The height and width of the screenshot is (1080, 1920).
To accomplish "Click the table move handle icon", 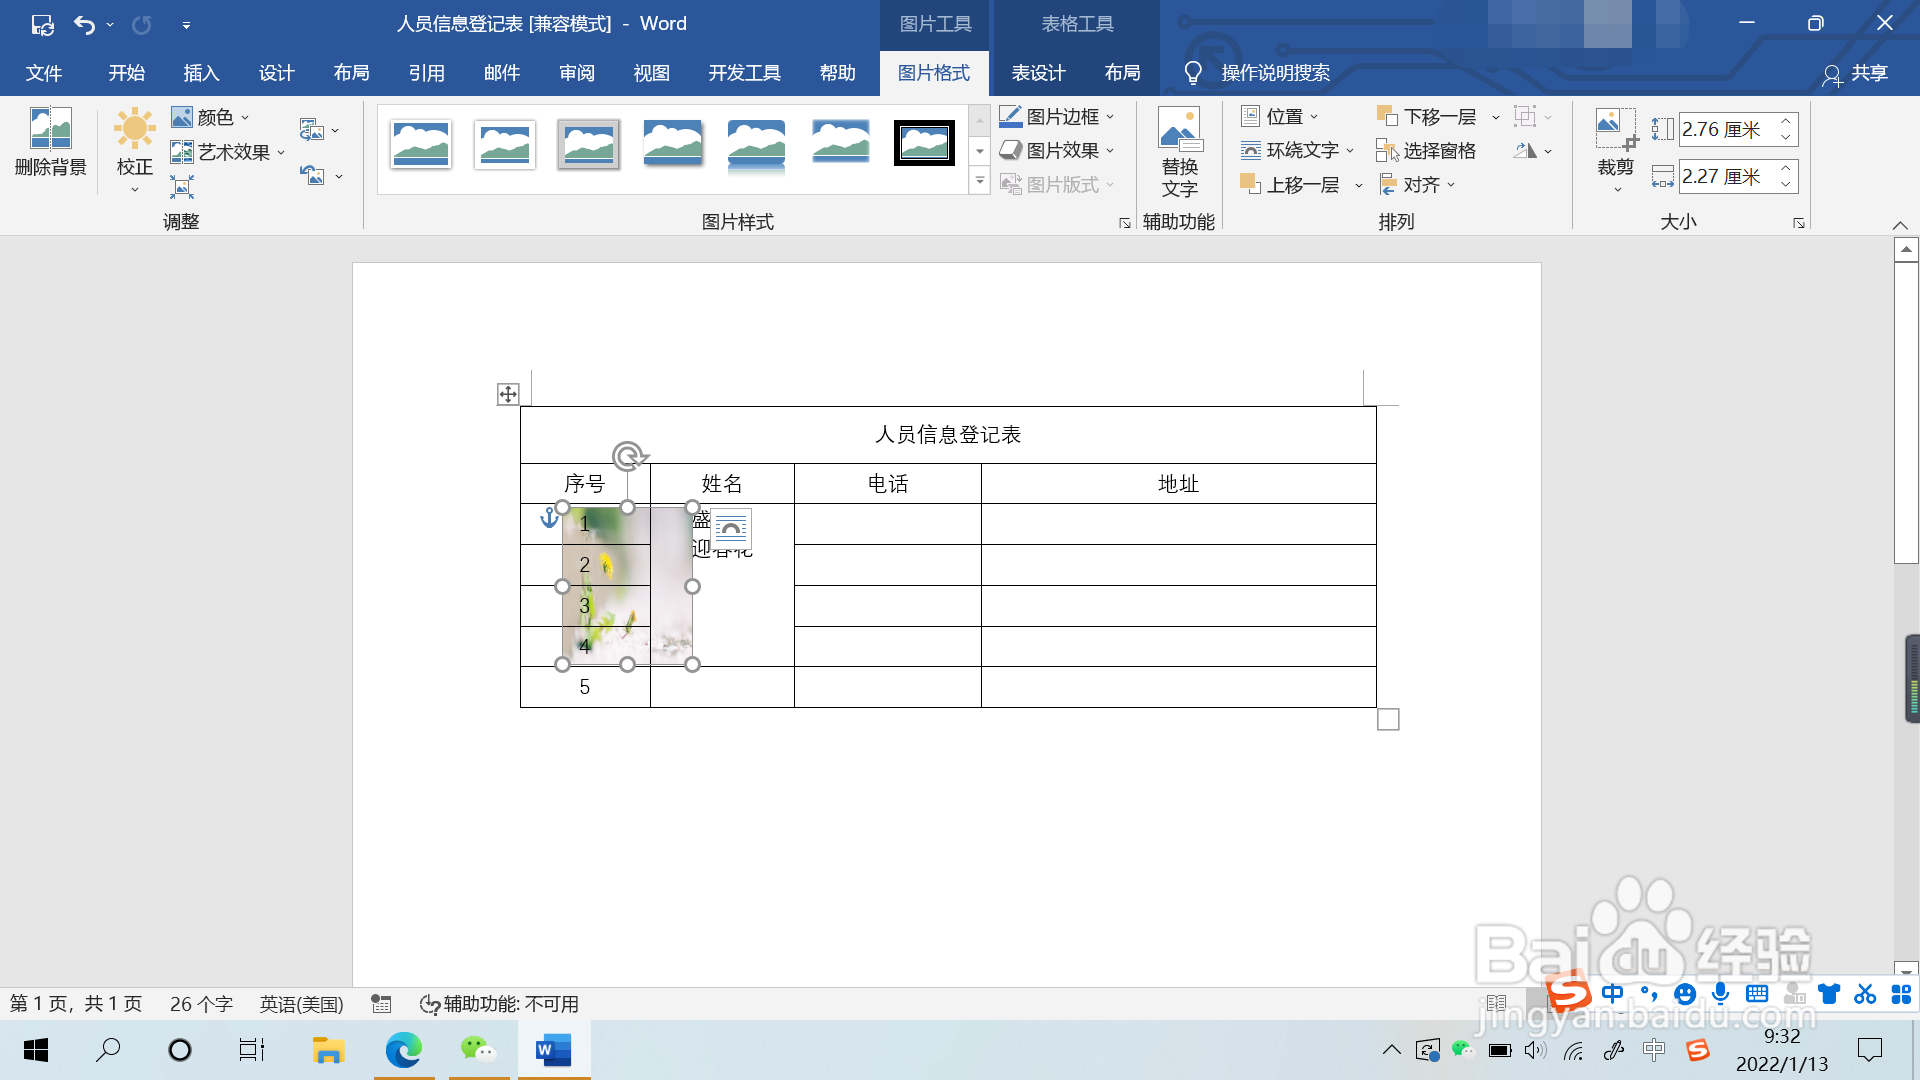I will coord(508,394).
